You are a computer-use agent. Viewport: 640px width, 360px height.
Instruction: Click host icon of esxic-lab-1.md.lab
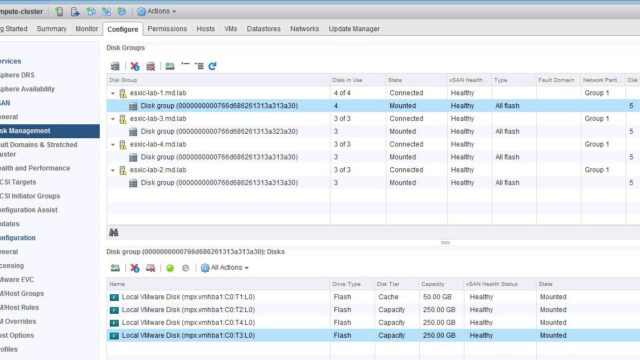coord(122,93)
